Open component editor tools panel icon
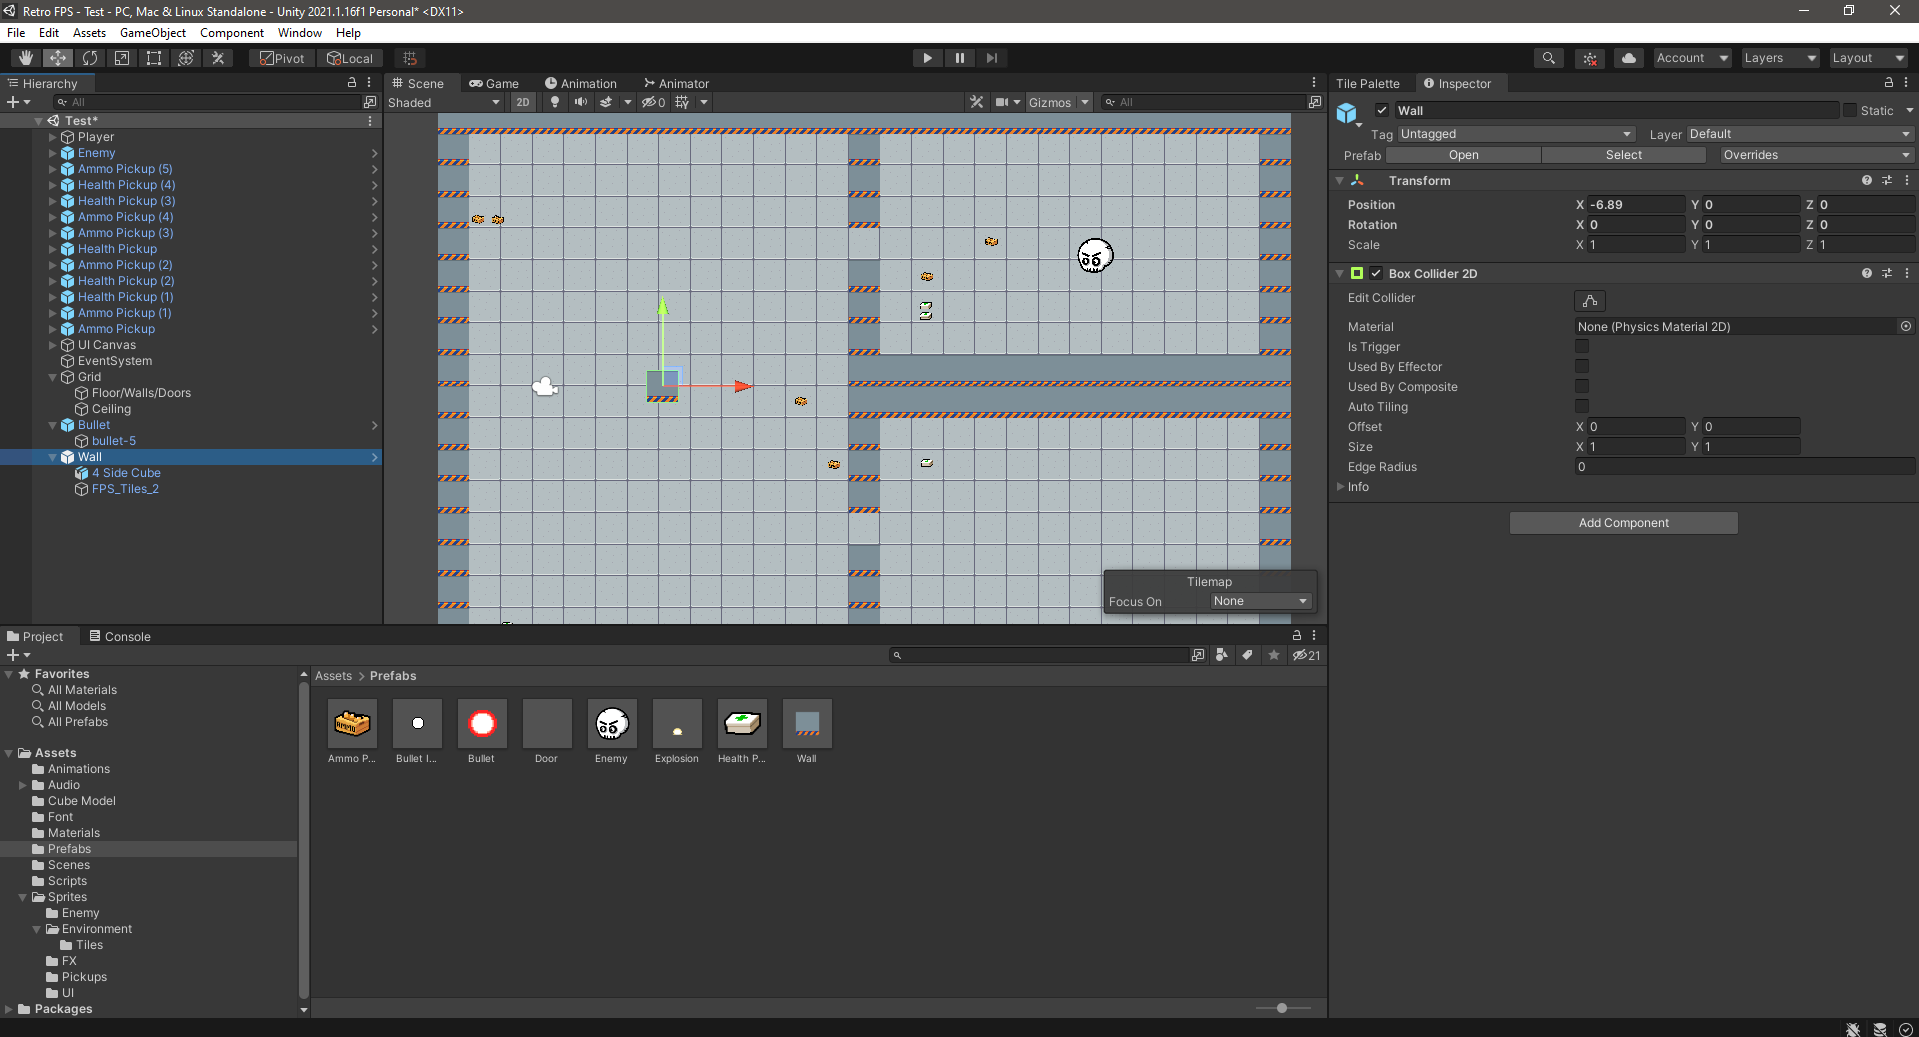The width and height of the screenshot is (1919, 1037). click(x=977, y=102)
